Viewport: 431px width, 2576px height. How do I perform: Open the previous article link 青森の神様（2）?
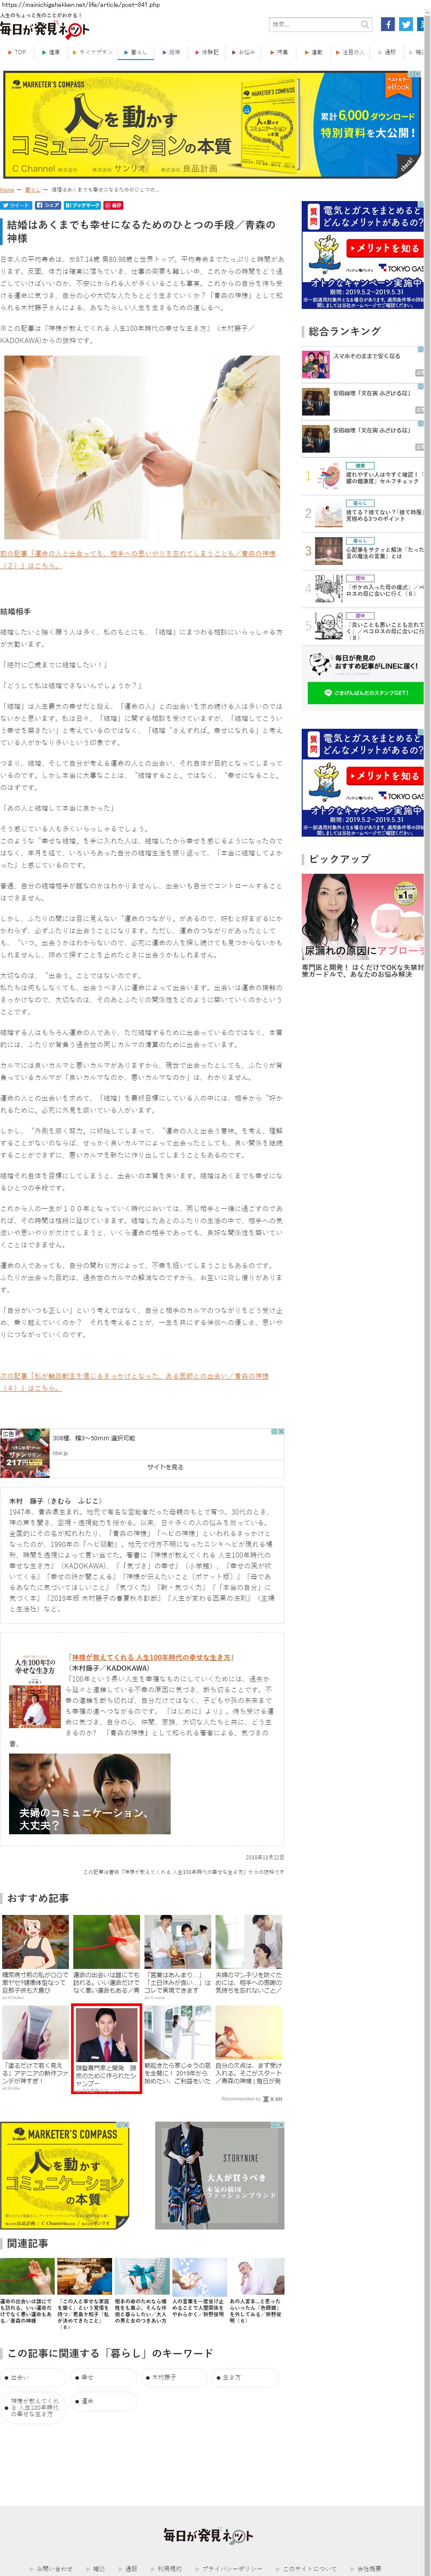[x=138, y=559]
